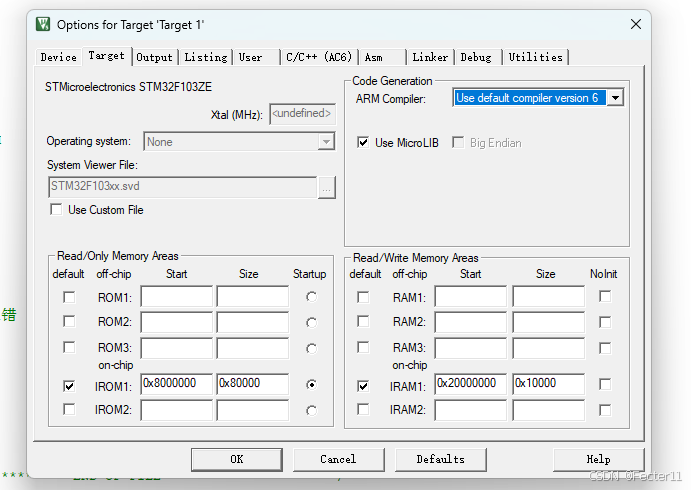The width and height of the screenshot is (691, 490).
Task: Open the Output tab
Action: (x=154, y=57)
